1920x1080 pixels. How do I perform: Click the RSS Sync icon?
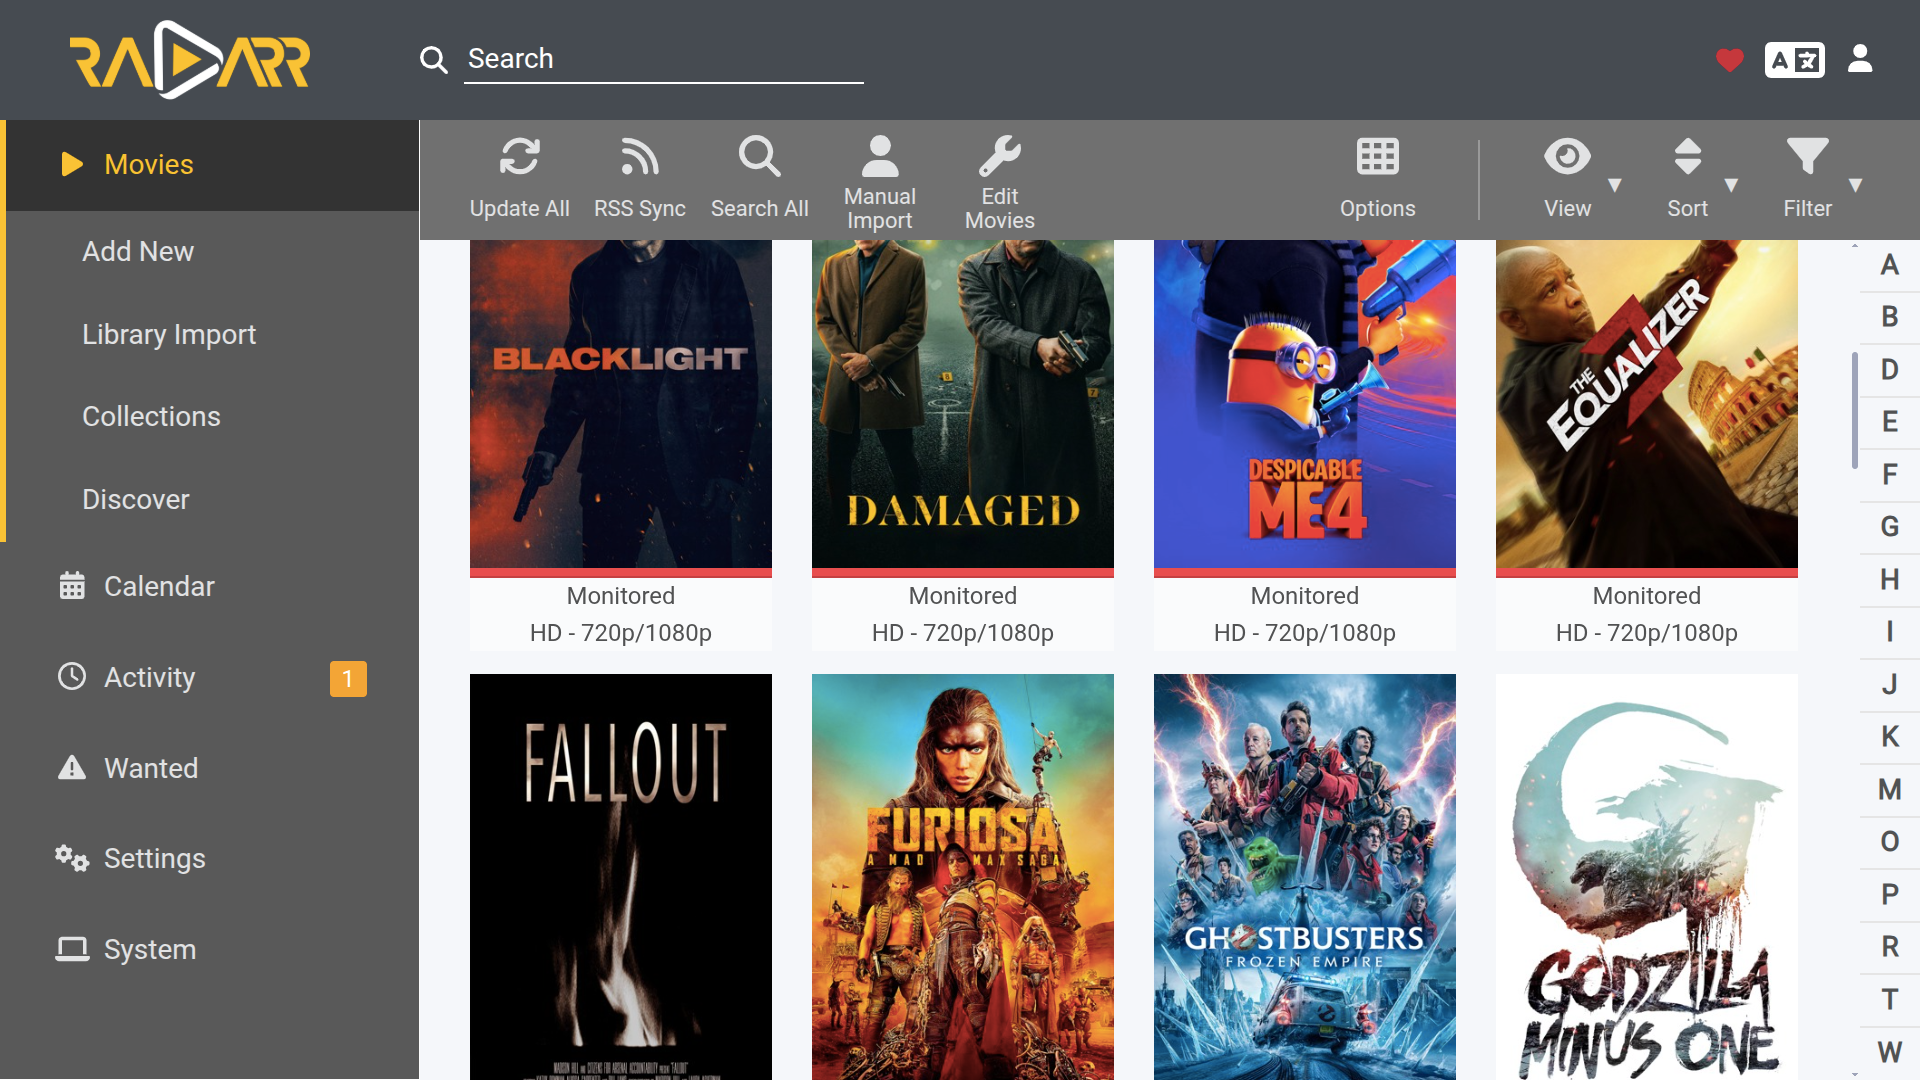pos(639,158)
